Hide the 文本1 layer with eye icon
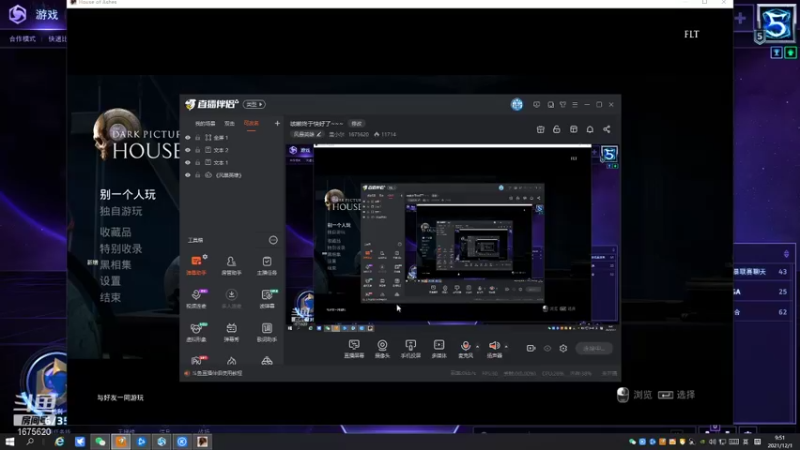Image resolution: width=800 pixels, height=450 pixels. coord(188,163)
